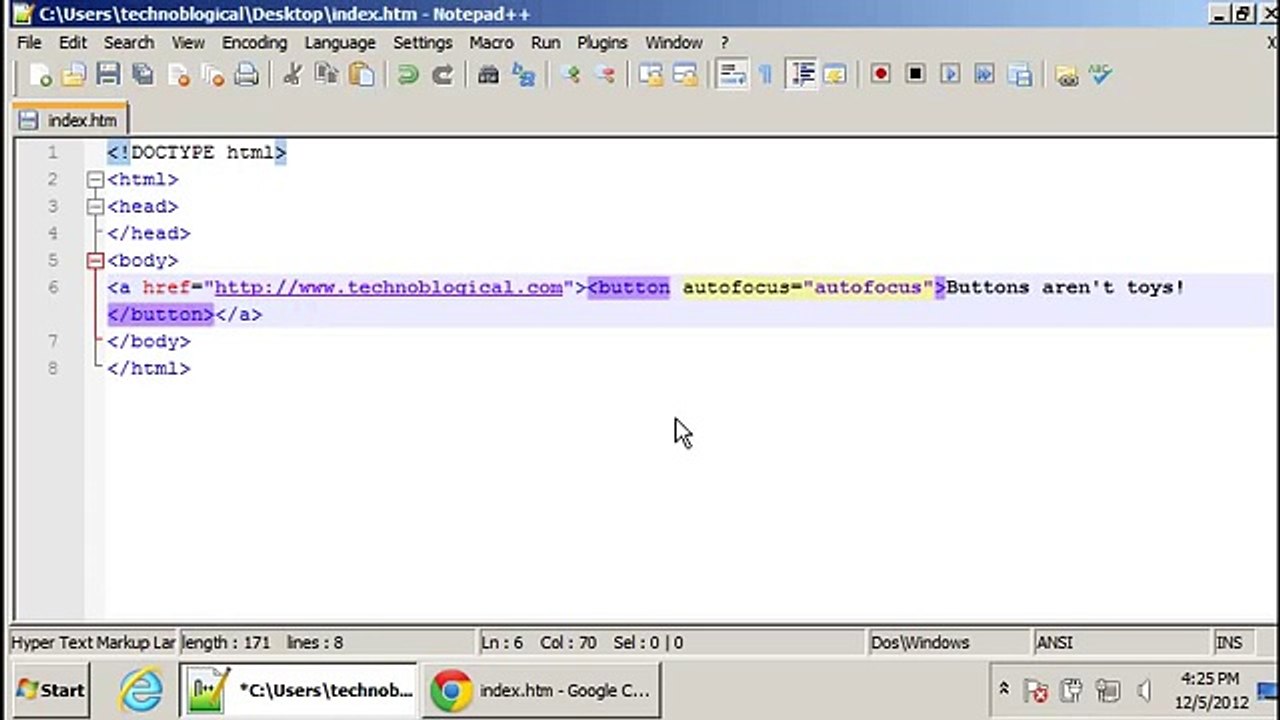The width and height of the screenshot is (1280, 720).
Task: Copy the selection using the toolbar Copy icon
Action: tap(326, 75)
